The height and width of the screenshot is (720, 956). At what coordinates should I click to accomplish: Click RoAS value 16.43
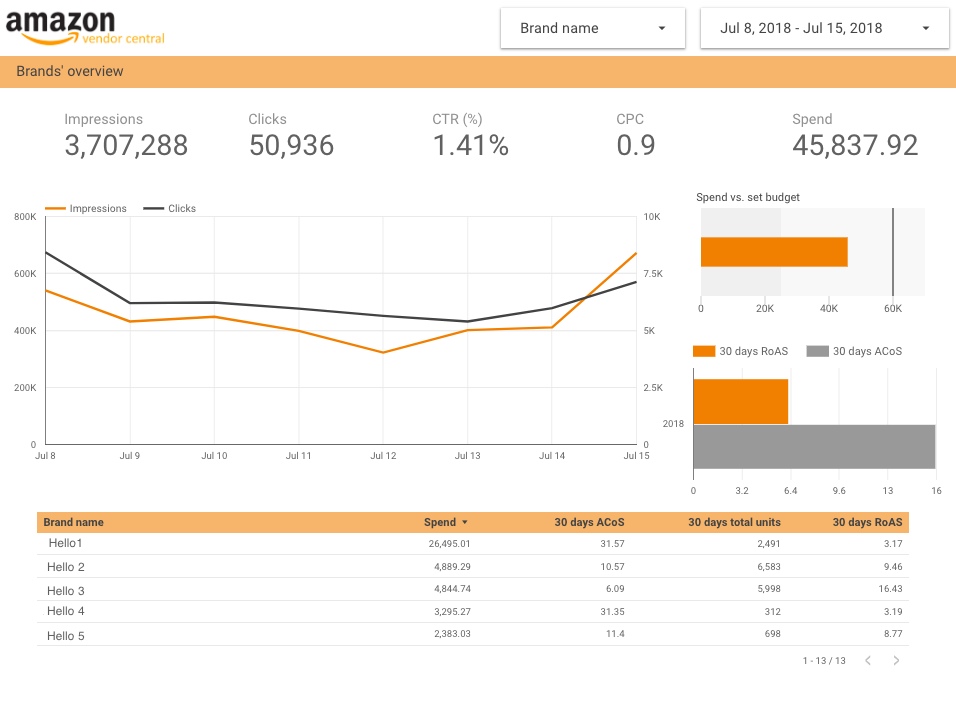pos(890,589)
